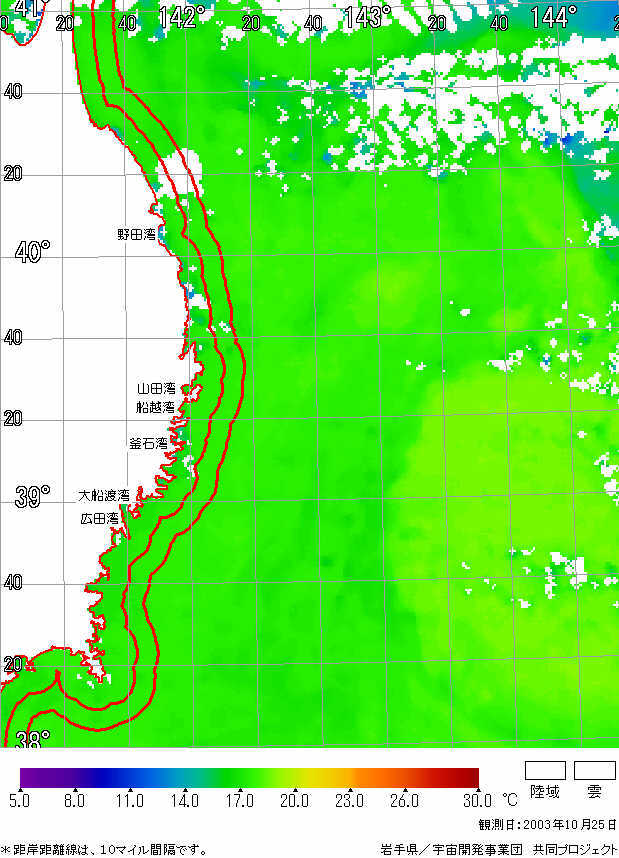The height and width of the screenshot is (858, 619).
Task: Click the 20.0 scale value
Action: tap(294, 801)
